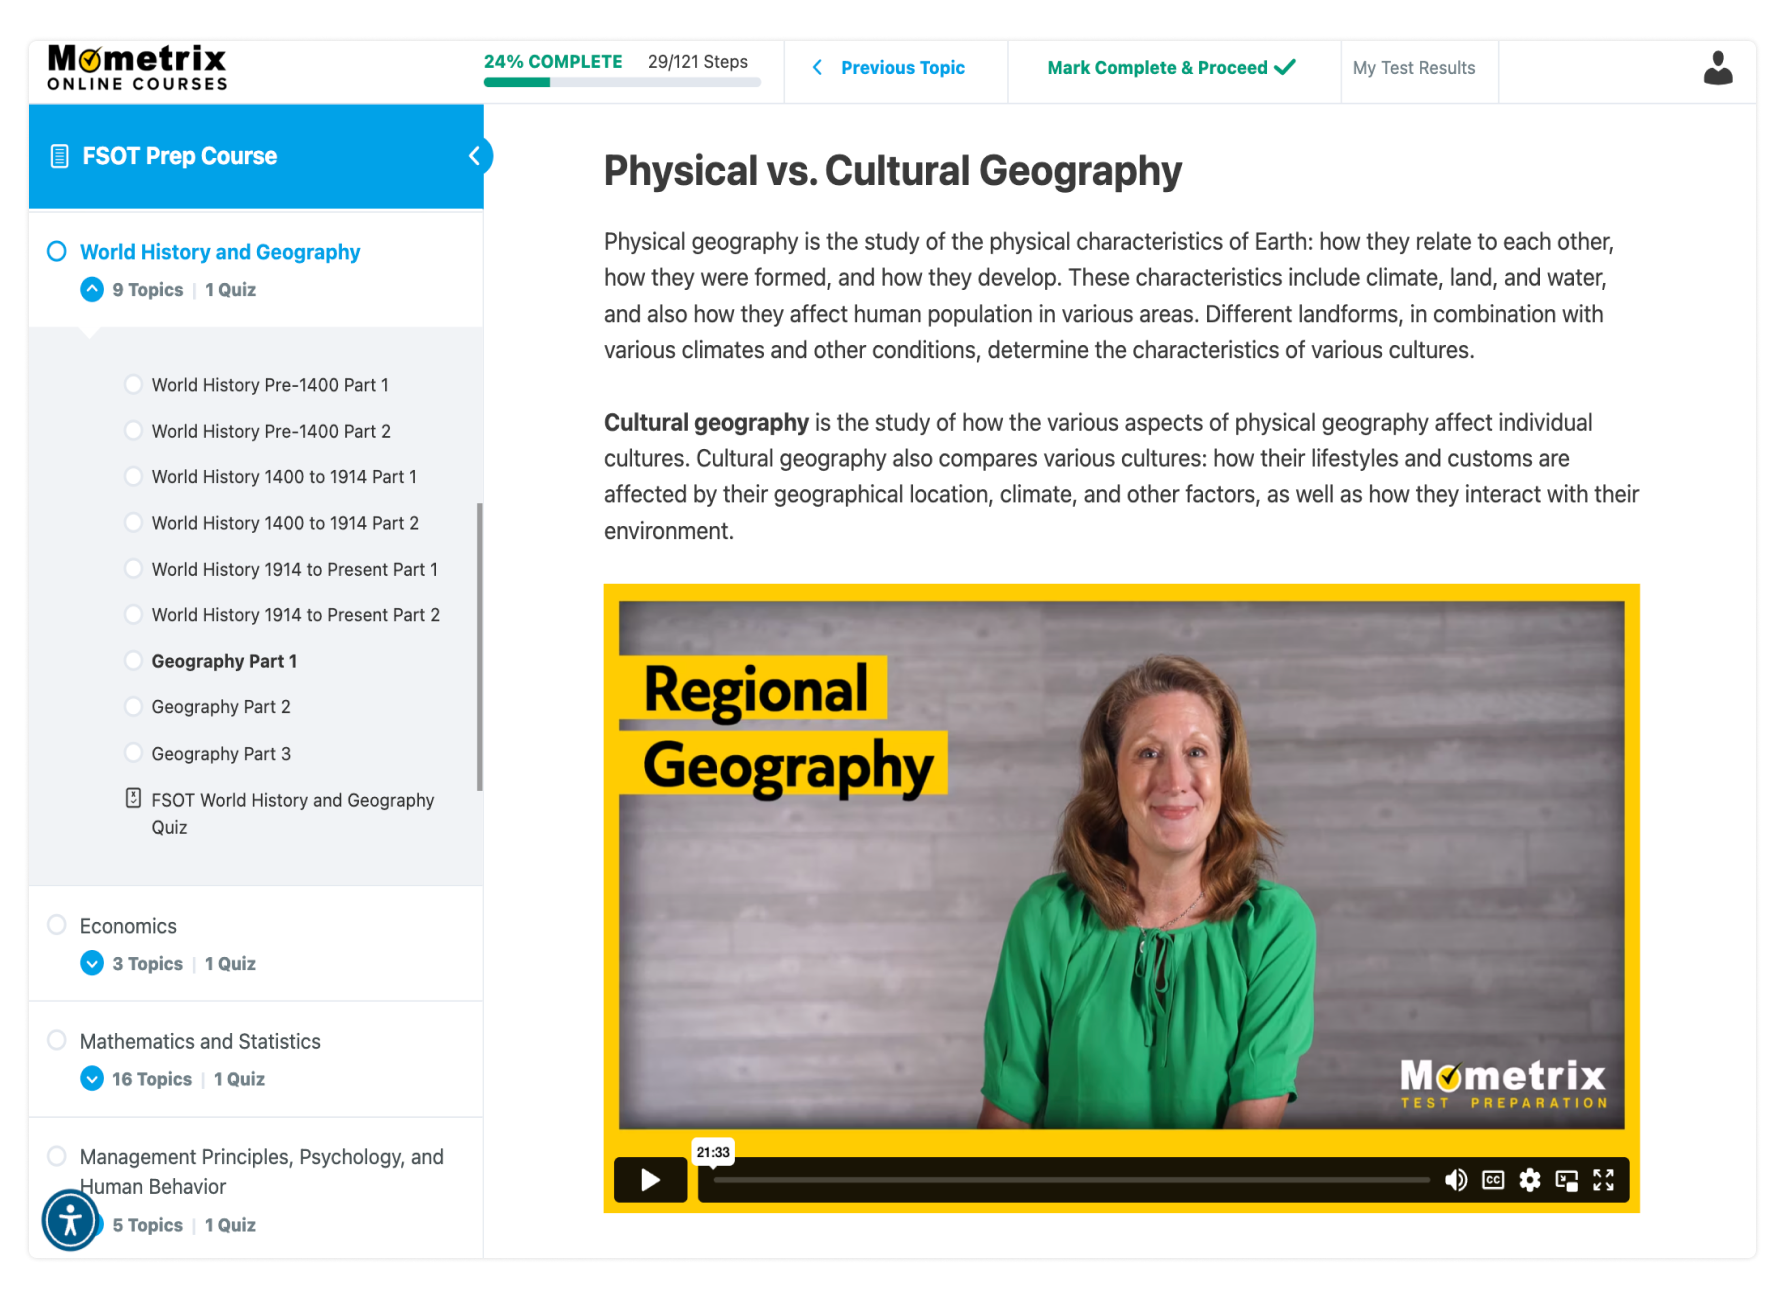Click the Mometrix Online Courses logo
Image resolution: width=1784 pixels, height=1300 pixels.
[x=137, y=68]
